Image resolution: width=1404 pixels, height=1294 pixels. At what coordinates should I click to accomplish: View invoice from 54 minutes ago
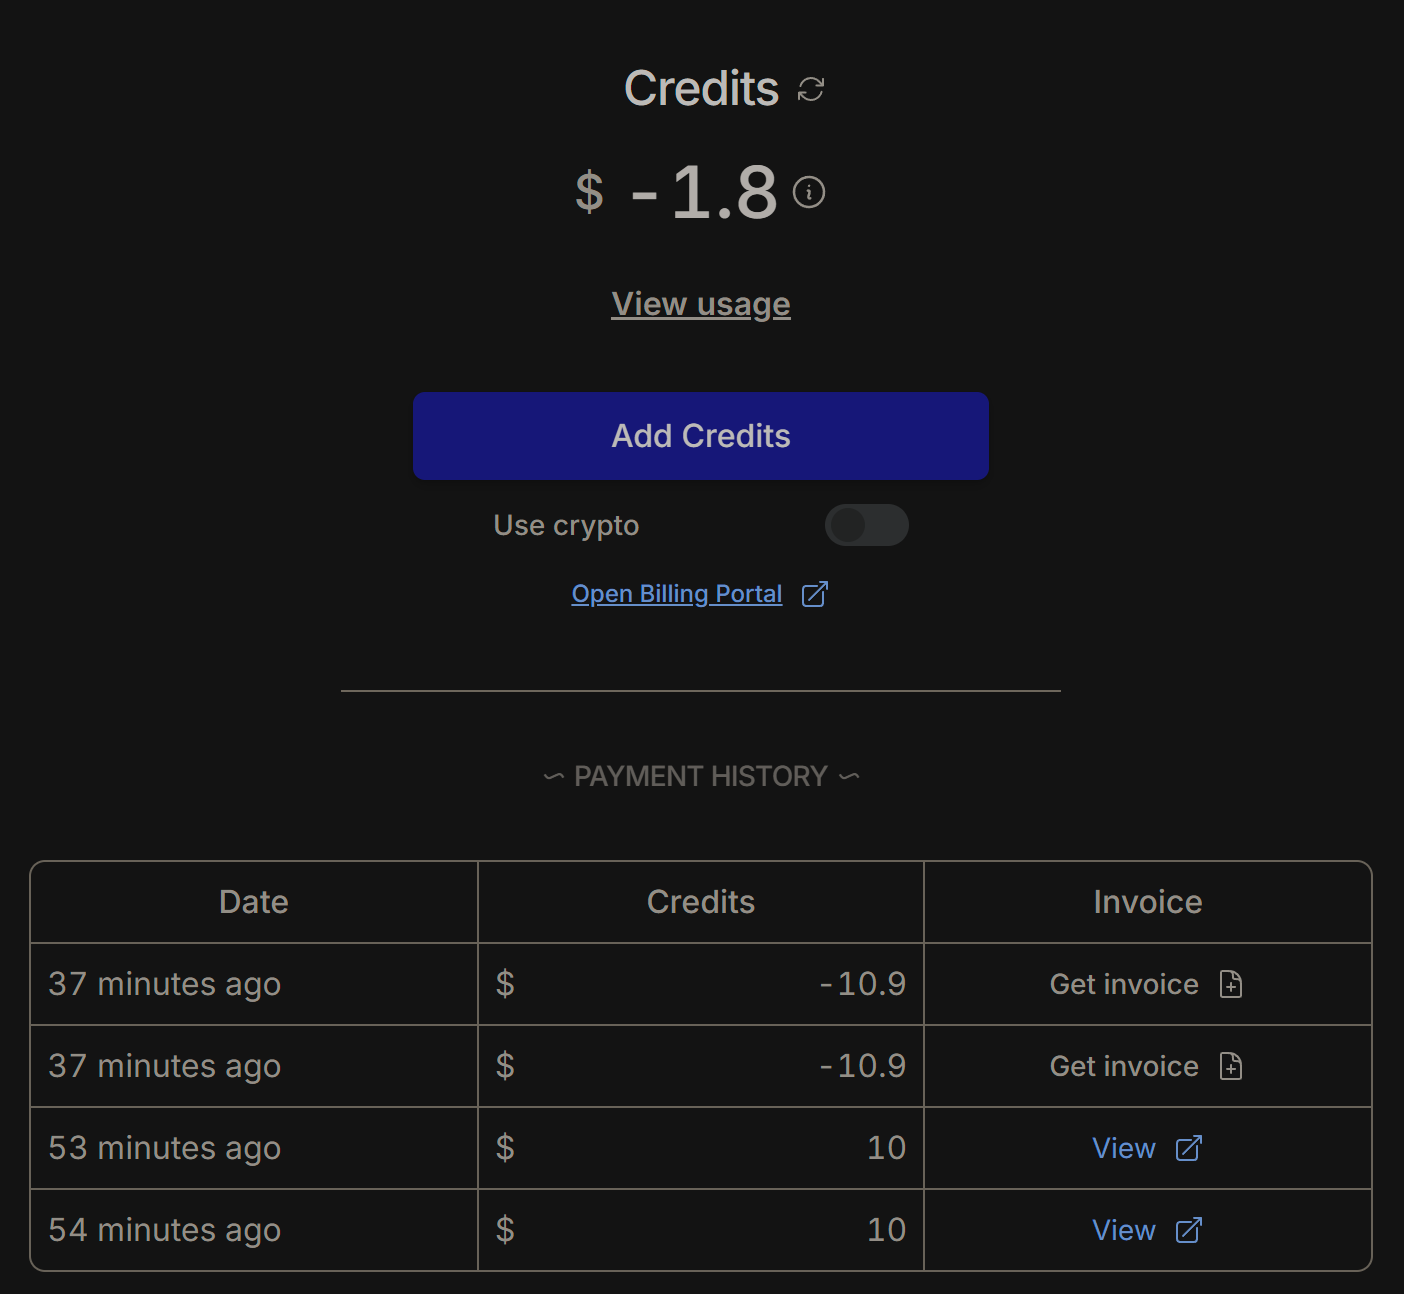point(1124,1230)
